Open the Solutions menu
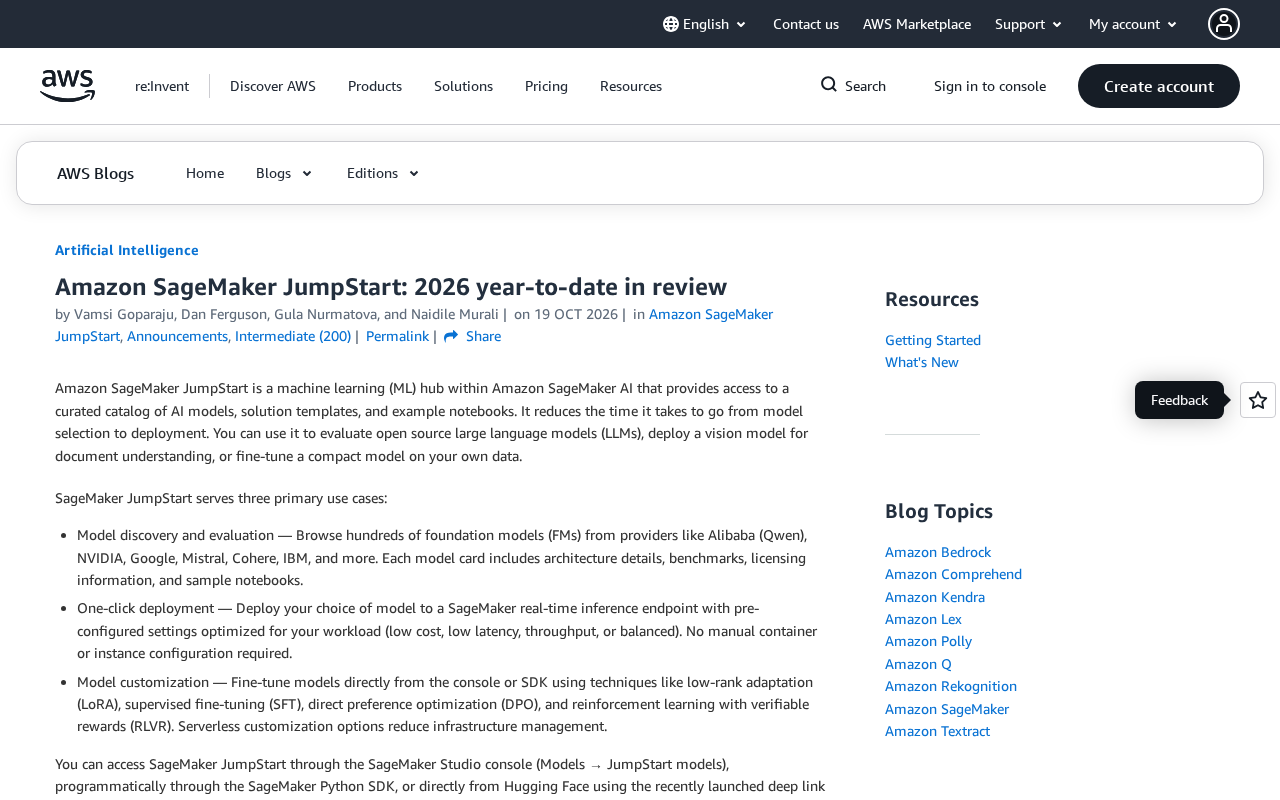 [463, 86]
